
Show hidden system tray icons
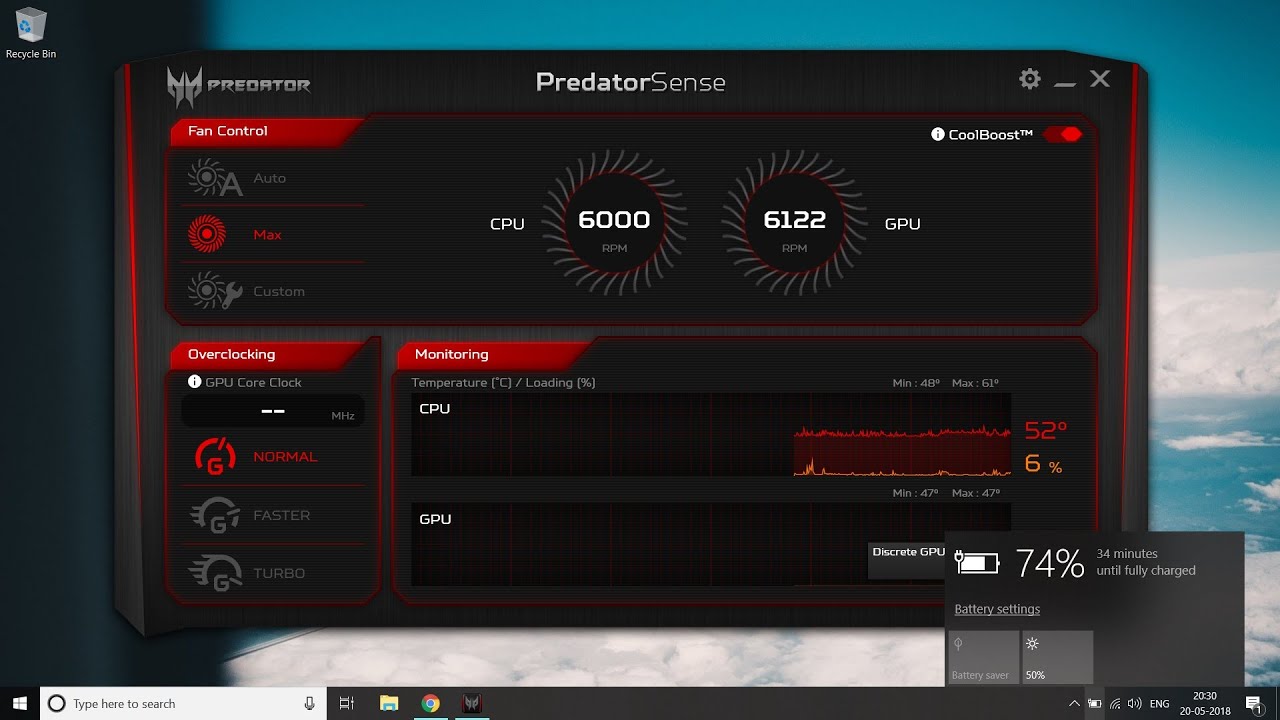coord(1075,704)
